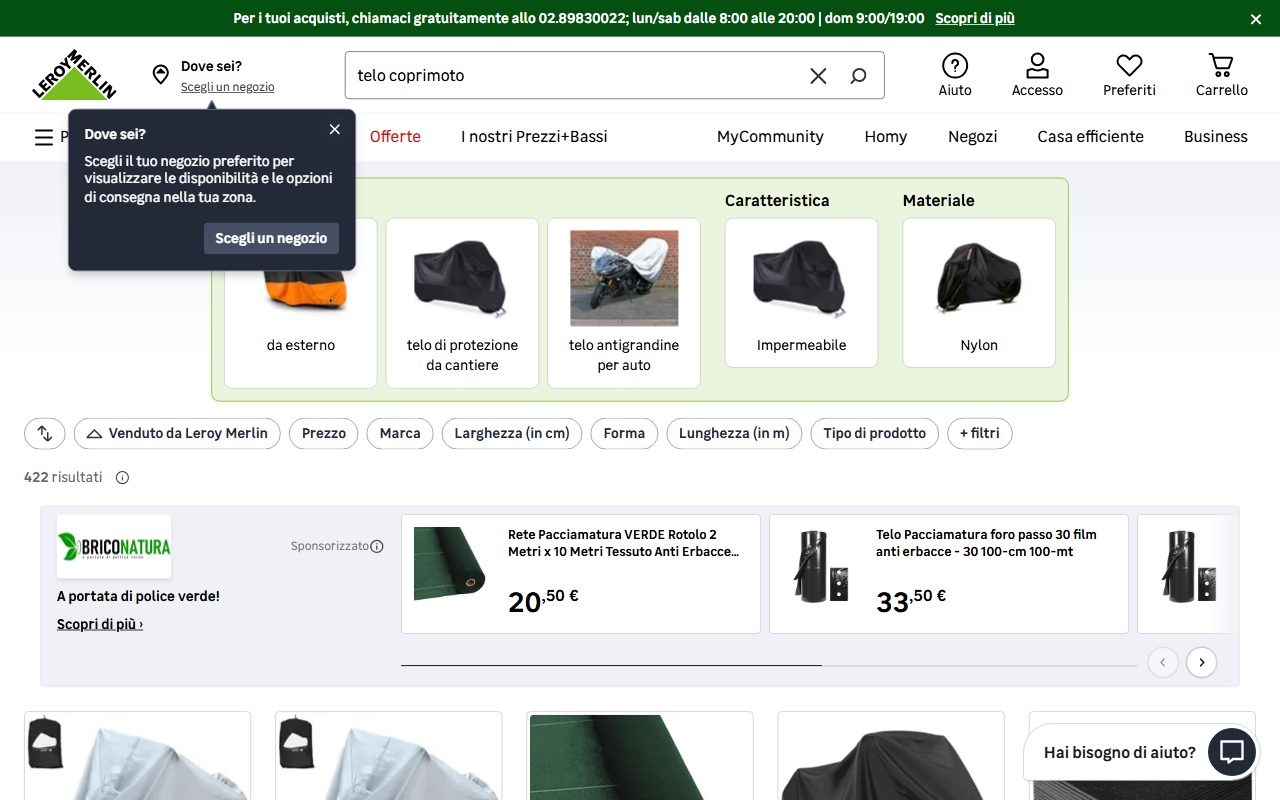Image resolution: width=1280 pixels, height=800 pixels.
Task: Click the Scegli un negozio header link
Action: coord(228,87)
